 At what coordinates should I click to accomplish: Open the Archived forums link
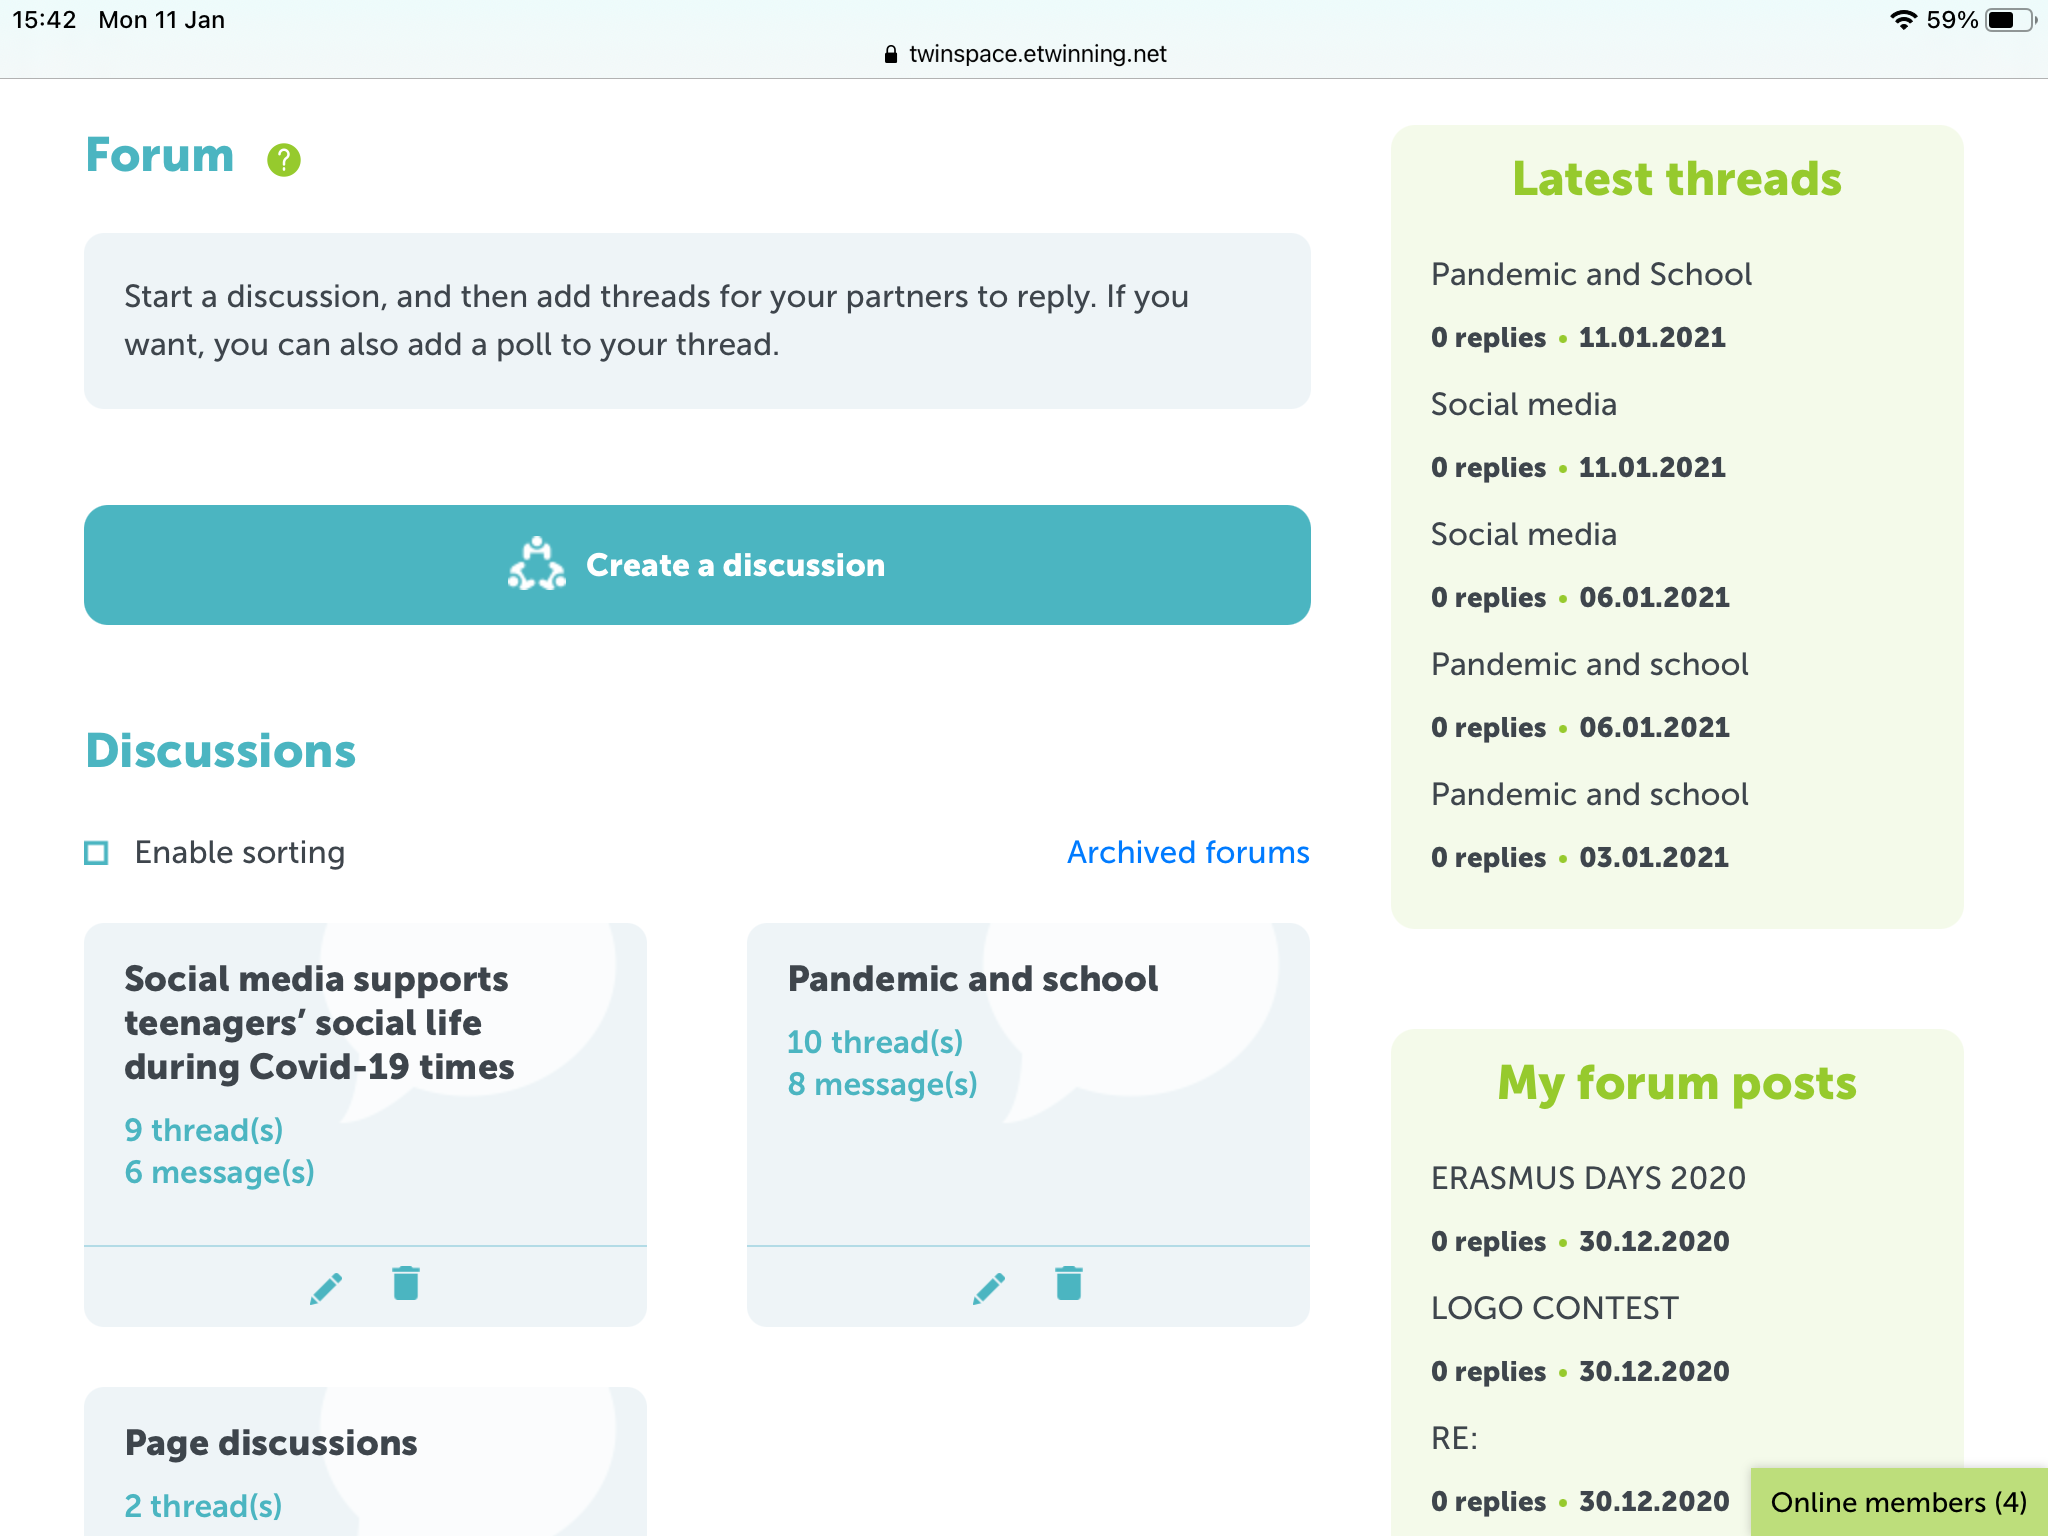1188,852
